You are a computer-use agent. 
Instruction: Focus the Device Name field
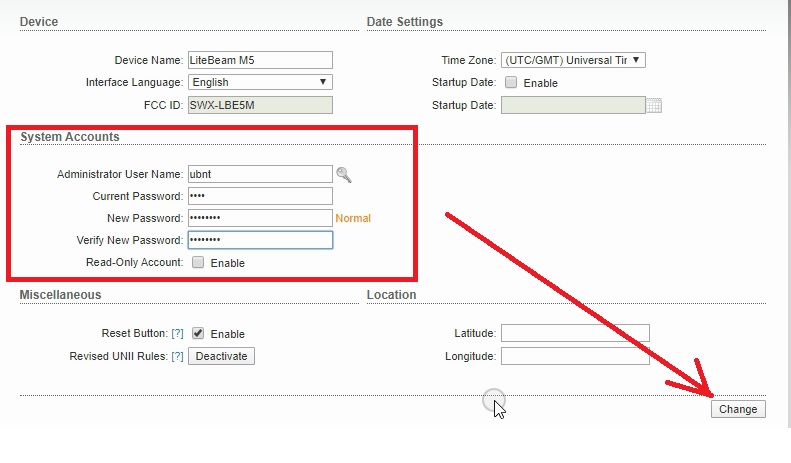click(x=260, y=60)
